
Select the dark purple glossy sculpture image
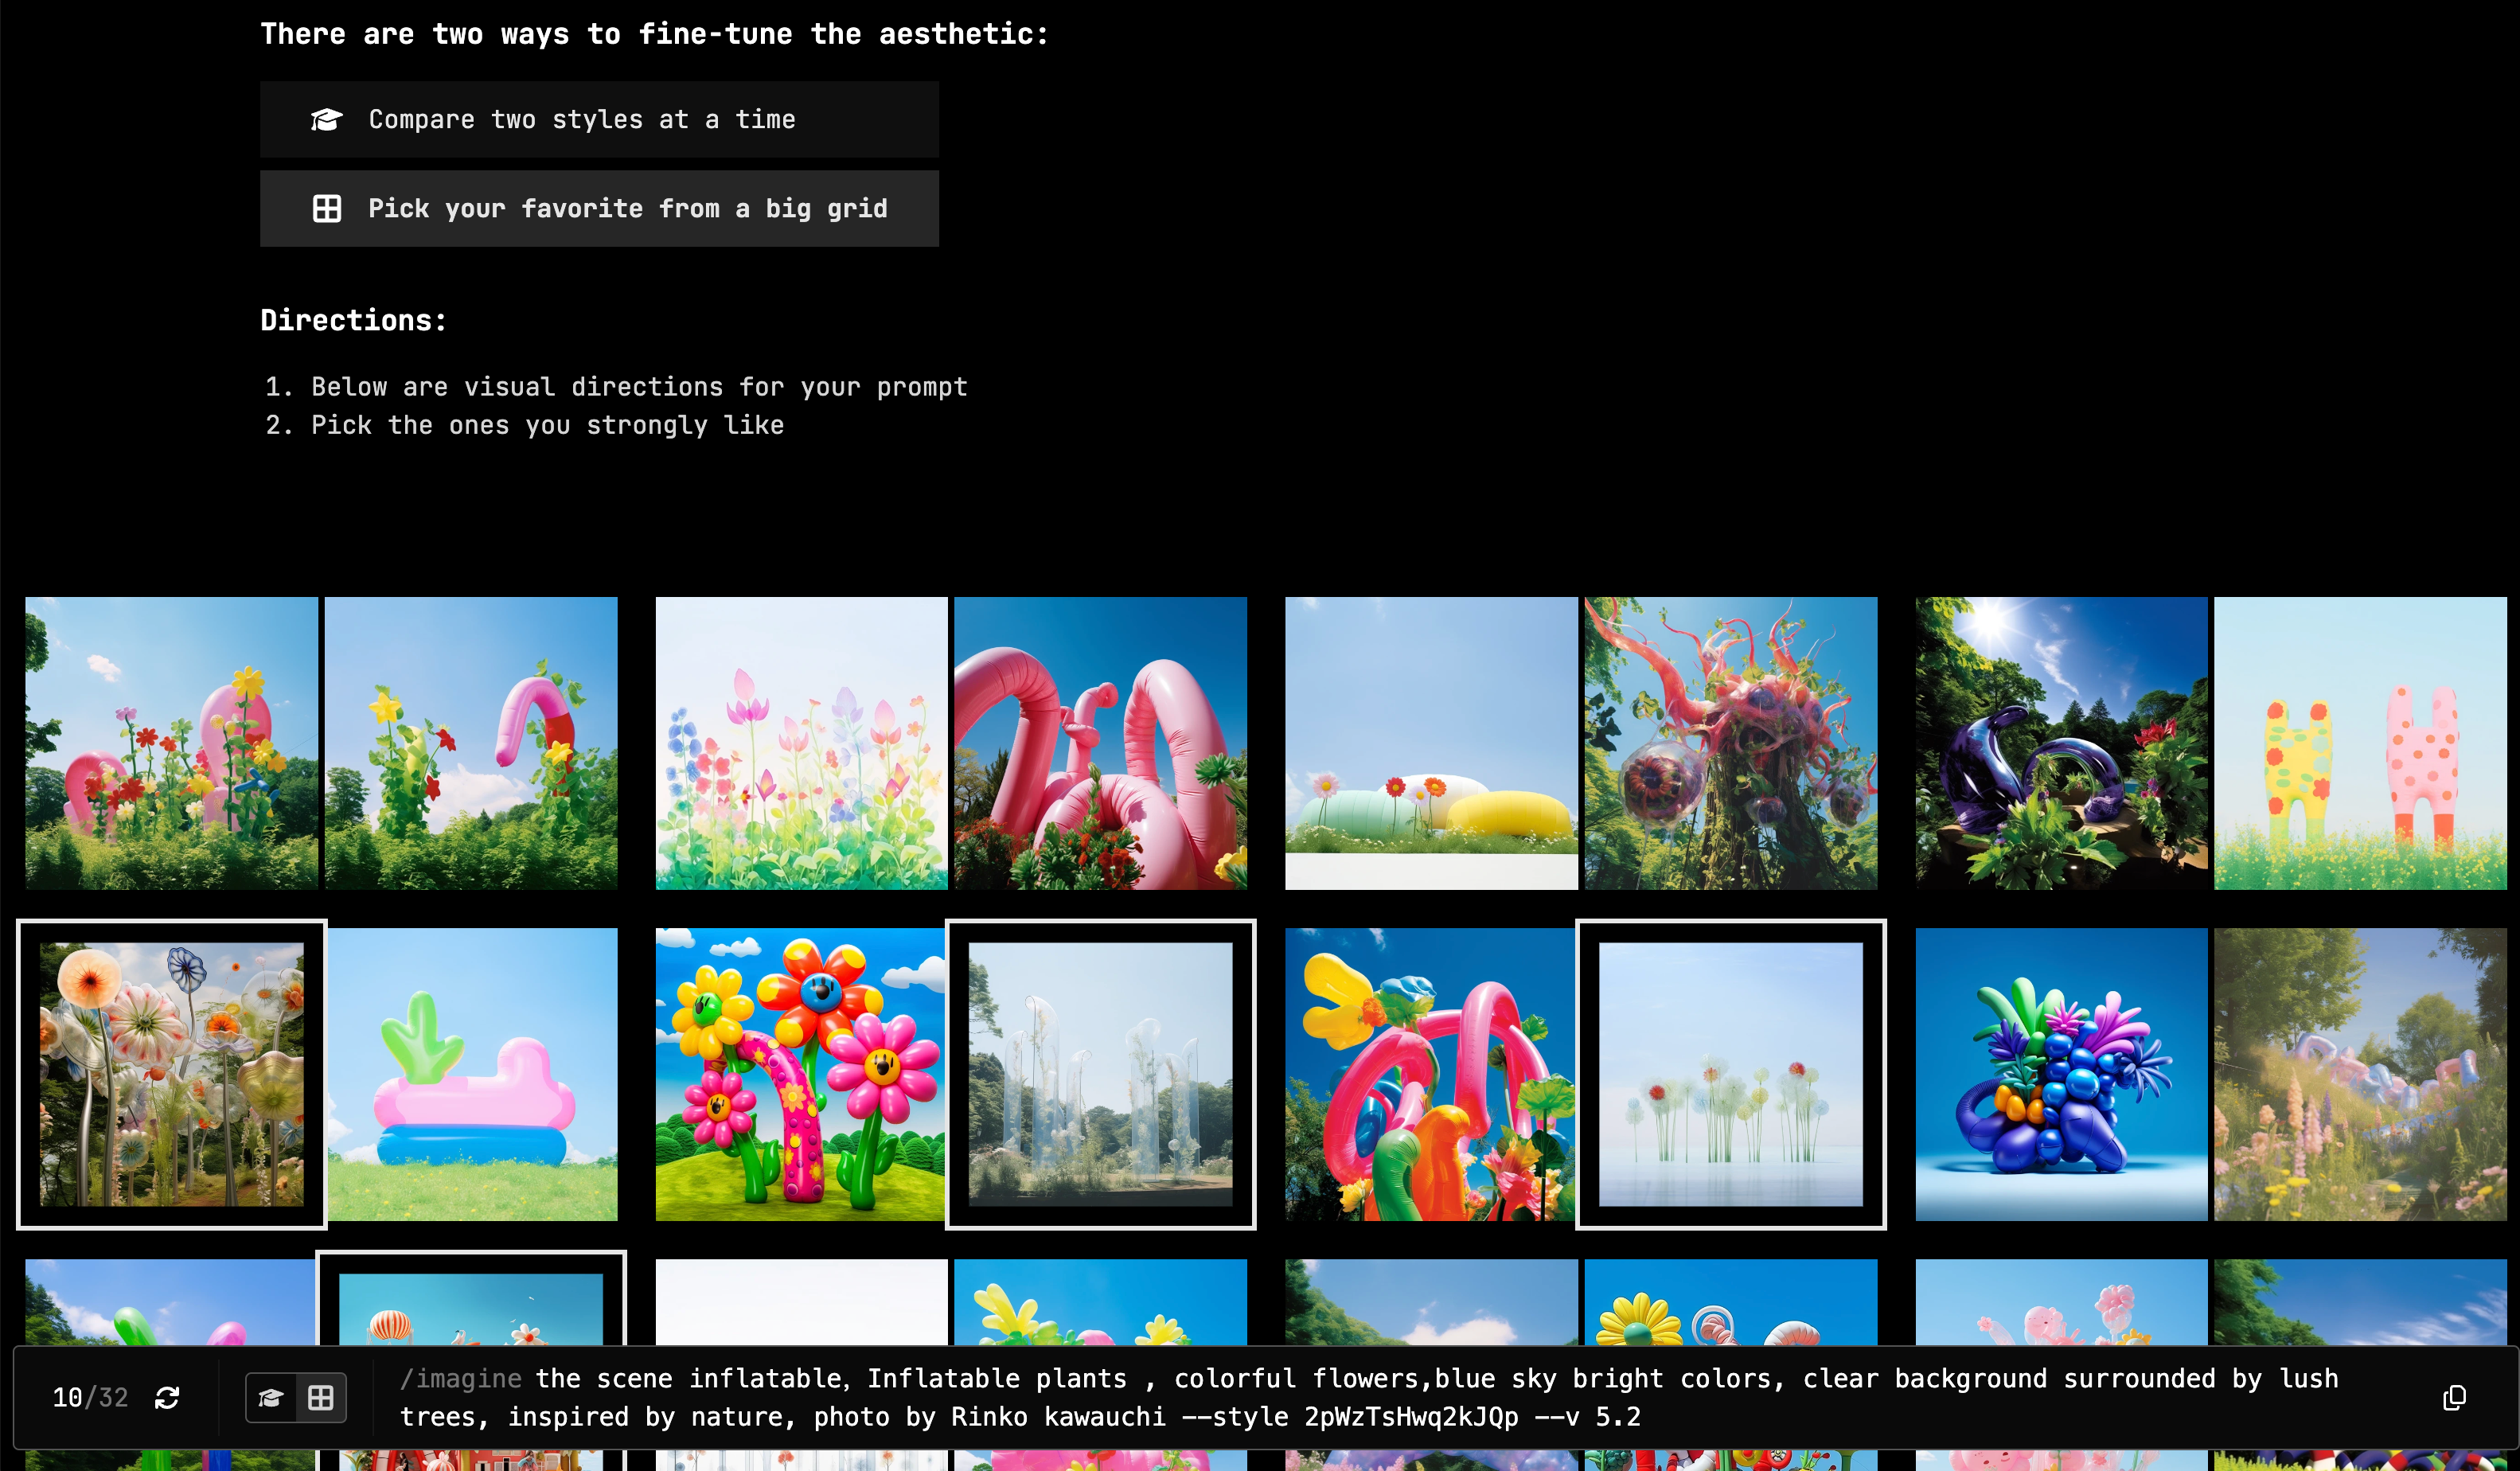tap(2060, 743)
